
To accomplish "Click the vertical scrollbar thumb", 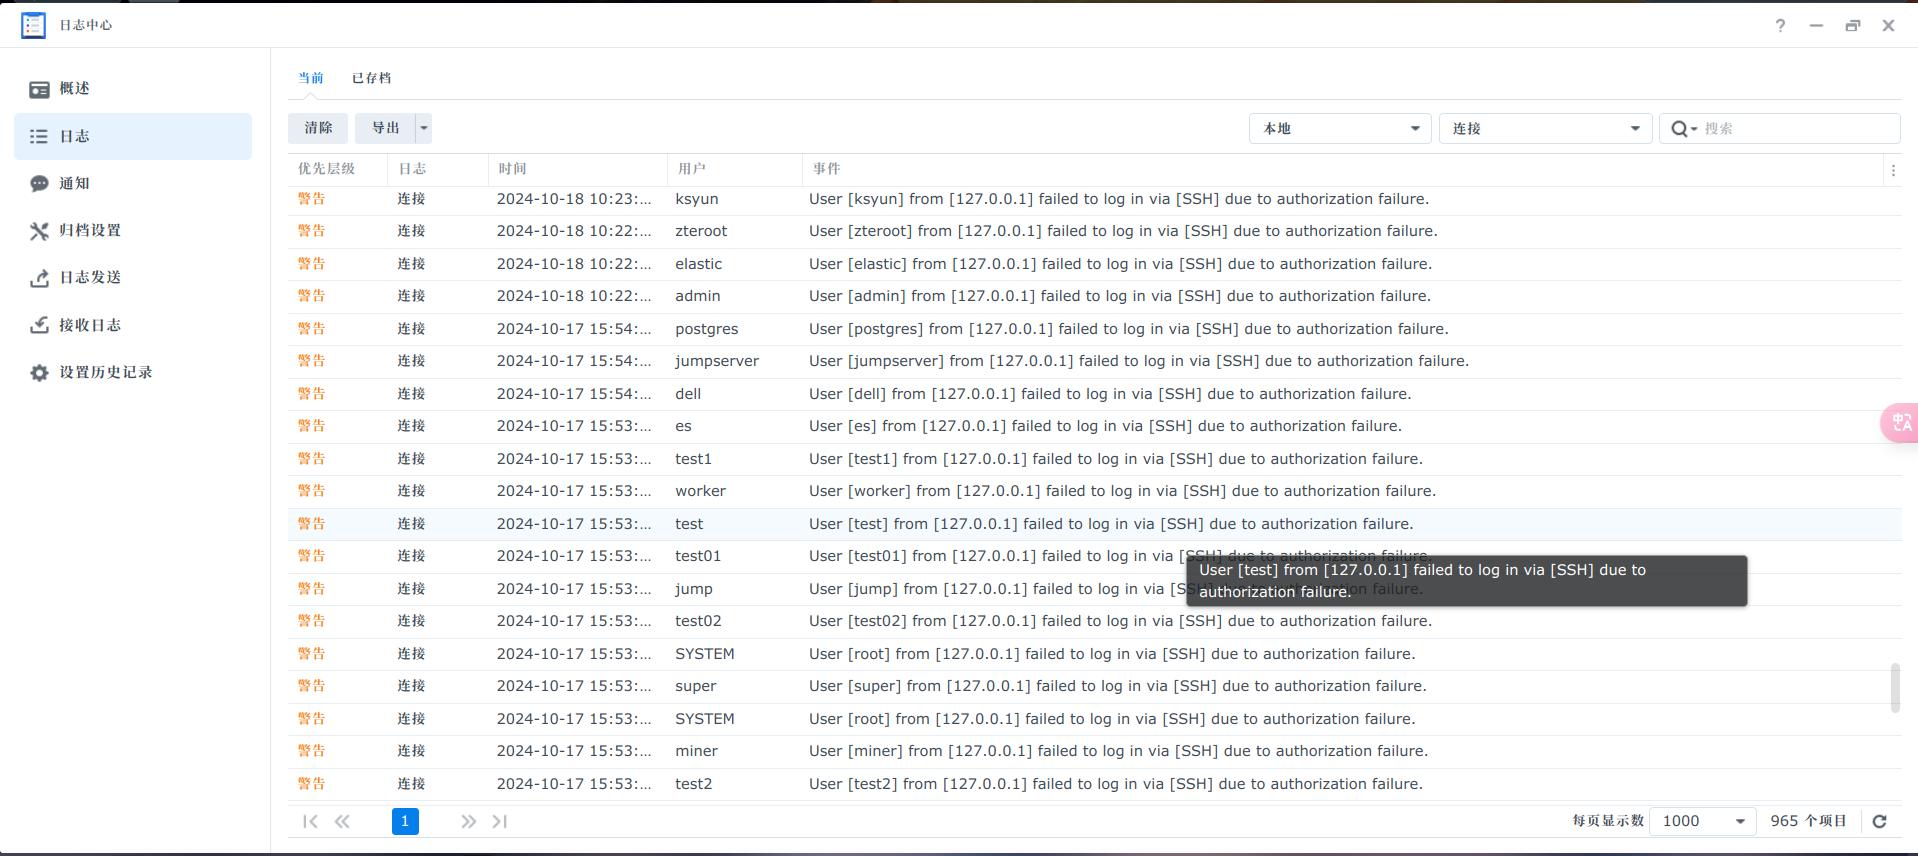I will click(x=1894, y=688).
